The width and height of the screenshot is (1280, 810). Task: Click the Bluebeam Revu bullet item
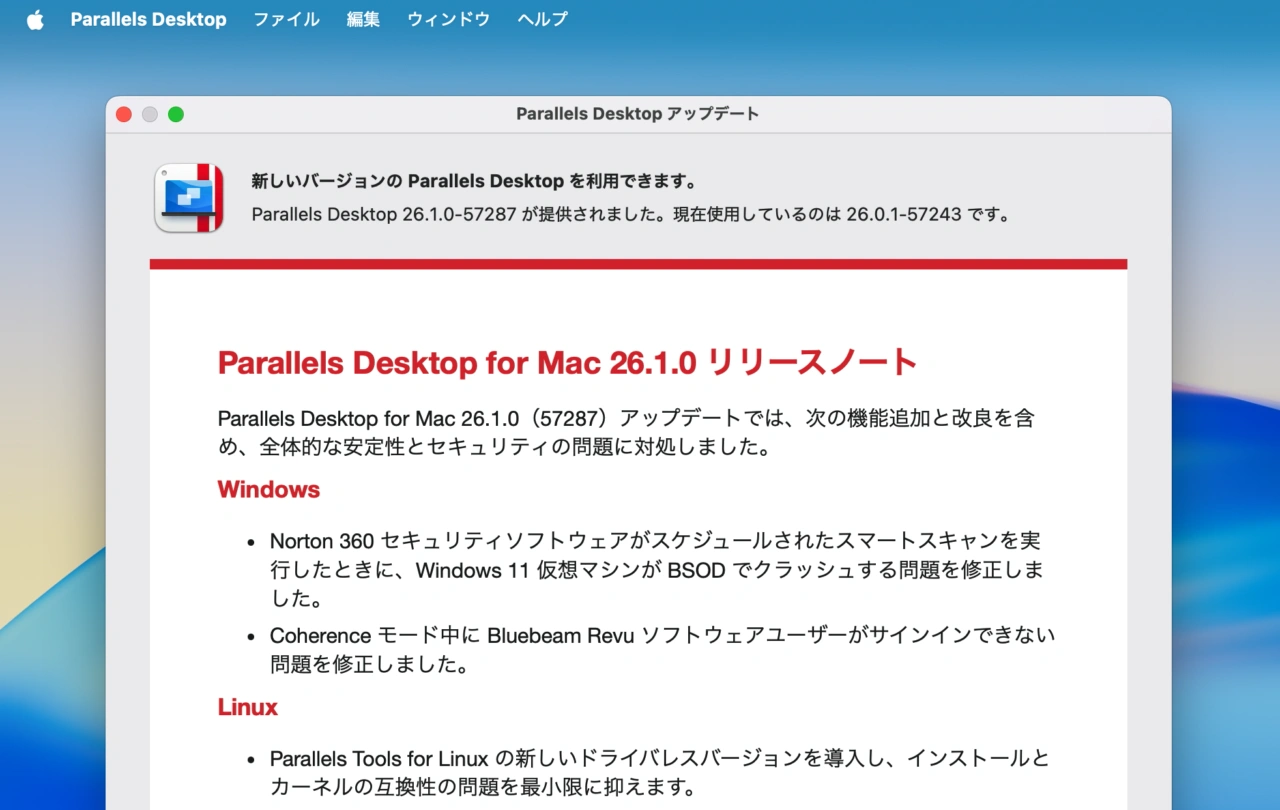[660, 649]
